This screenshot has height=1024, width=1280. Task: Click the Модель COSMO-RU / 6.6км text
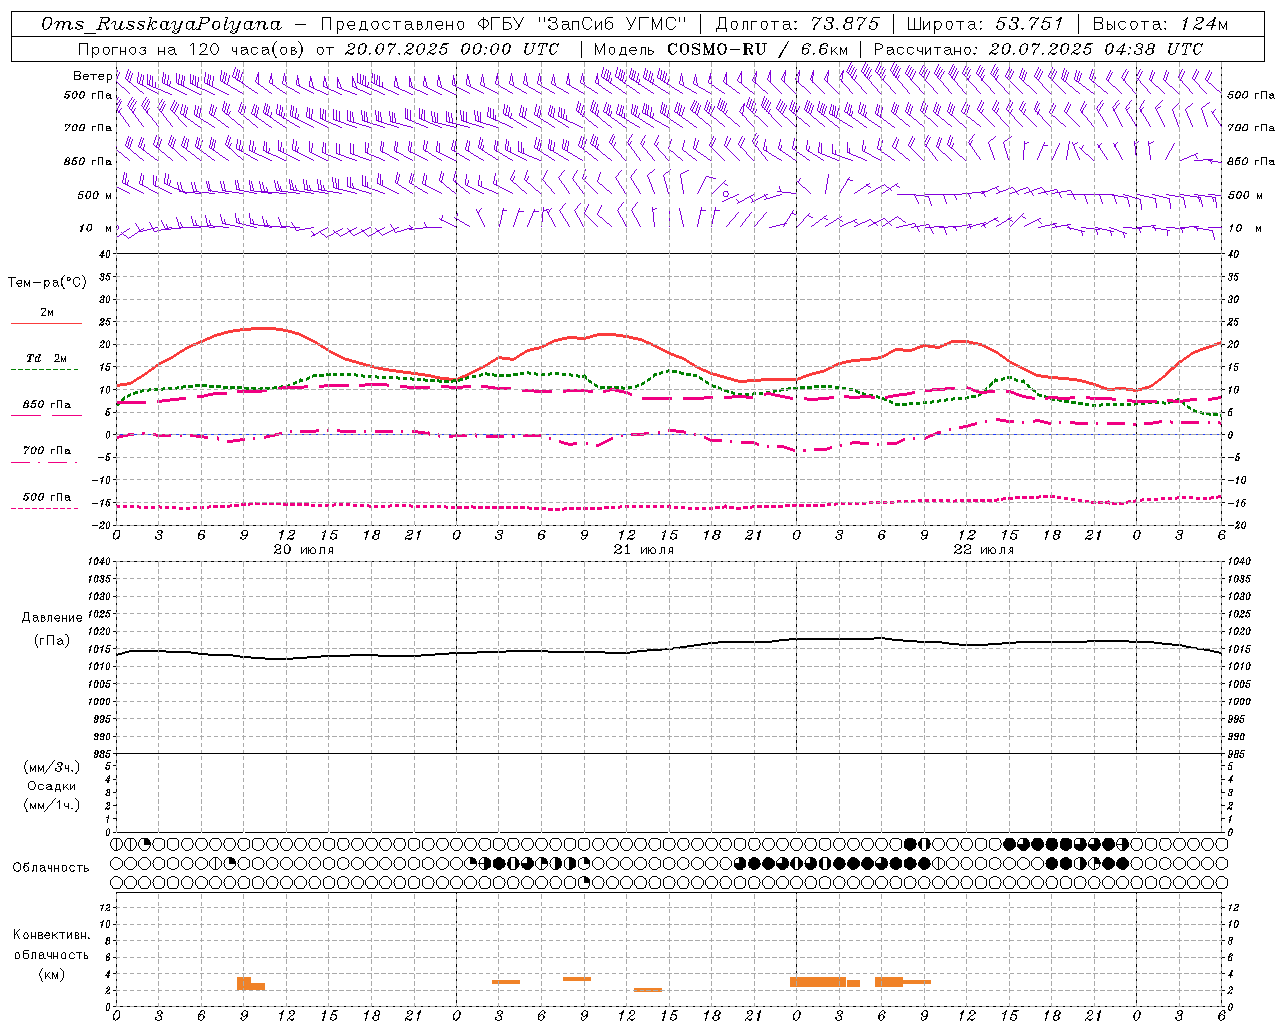tap(721, 49)
